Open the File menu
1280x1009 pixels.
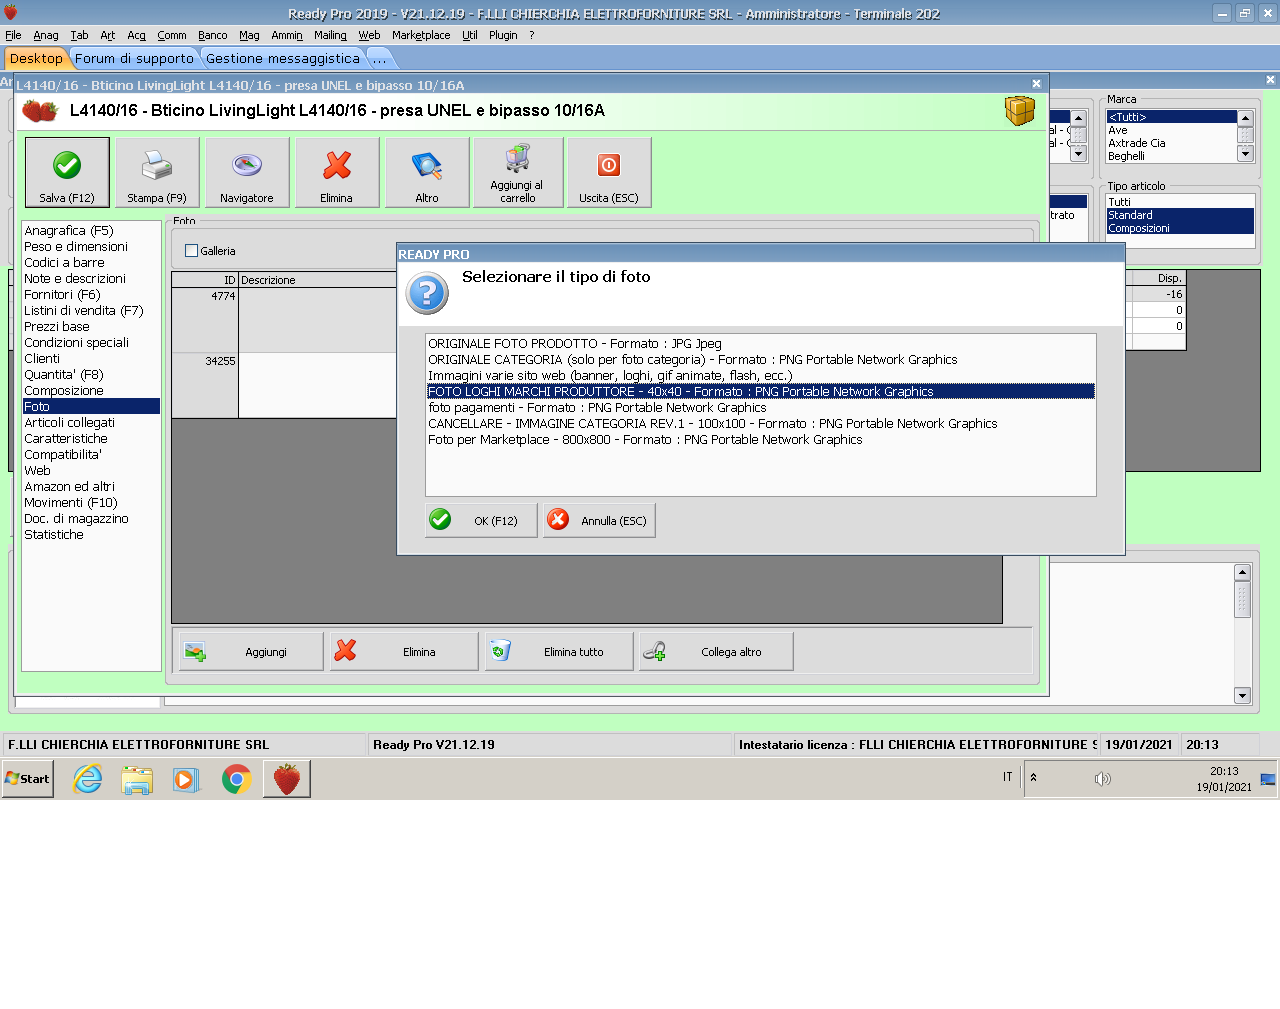click(x=13, y=35)
